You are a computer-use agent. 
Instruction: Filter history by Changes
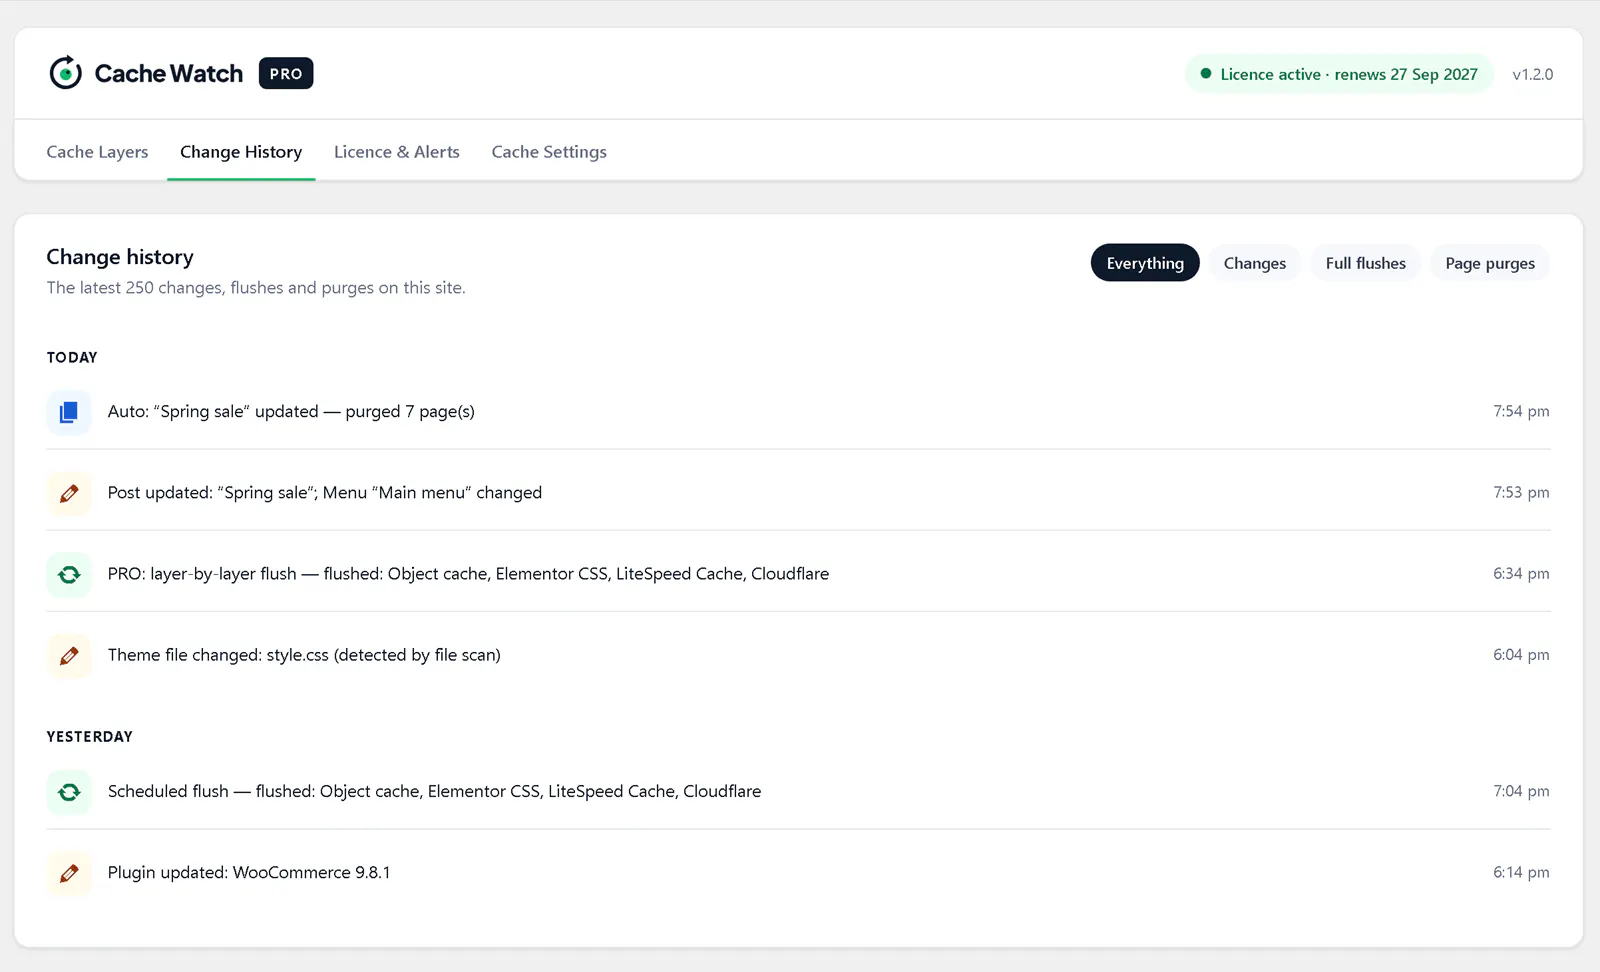tap(1255, 263)
